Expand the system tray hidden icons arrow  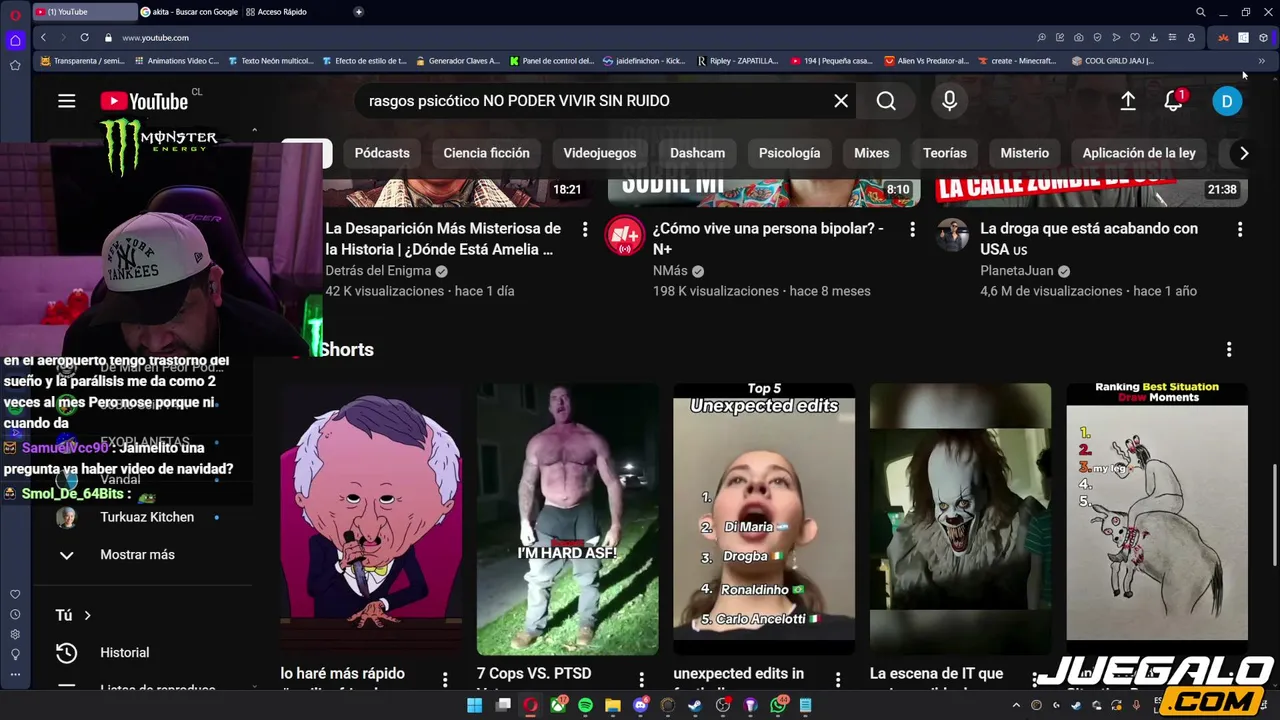click(1017, 705)
